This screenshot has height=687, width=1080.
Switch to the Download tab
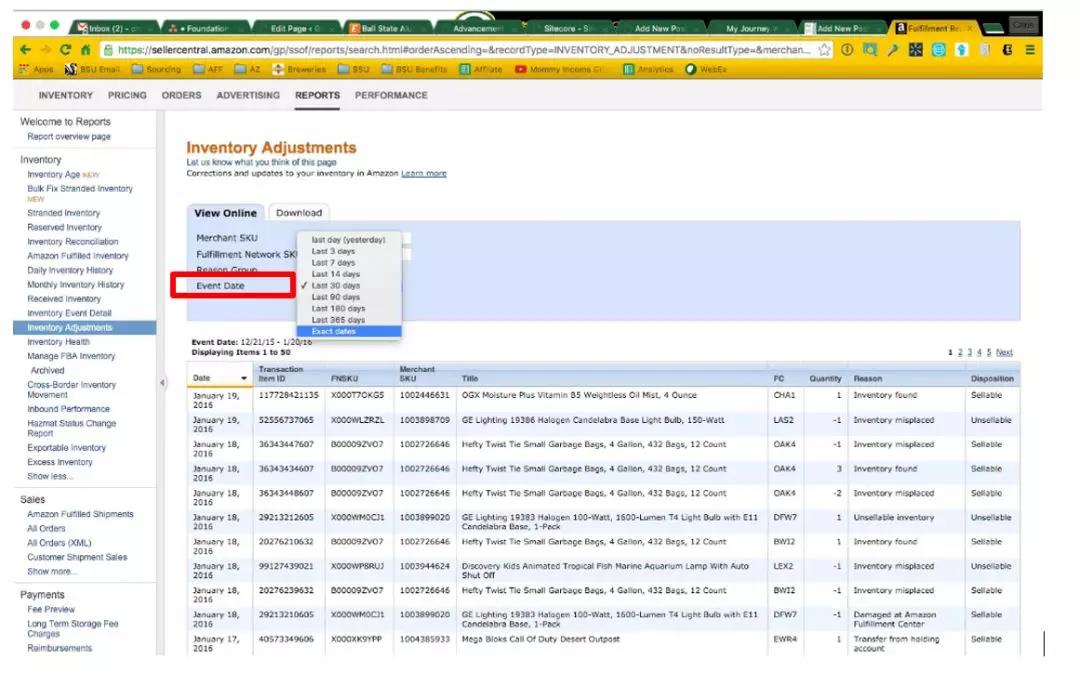pyautogui.click(x=299, y=213)
